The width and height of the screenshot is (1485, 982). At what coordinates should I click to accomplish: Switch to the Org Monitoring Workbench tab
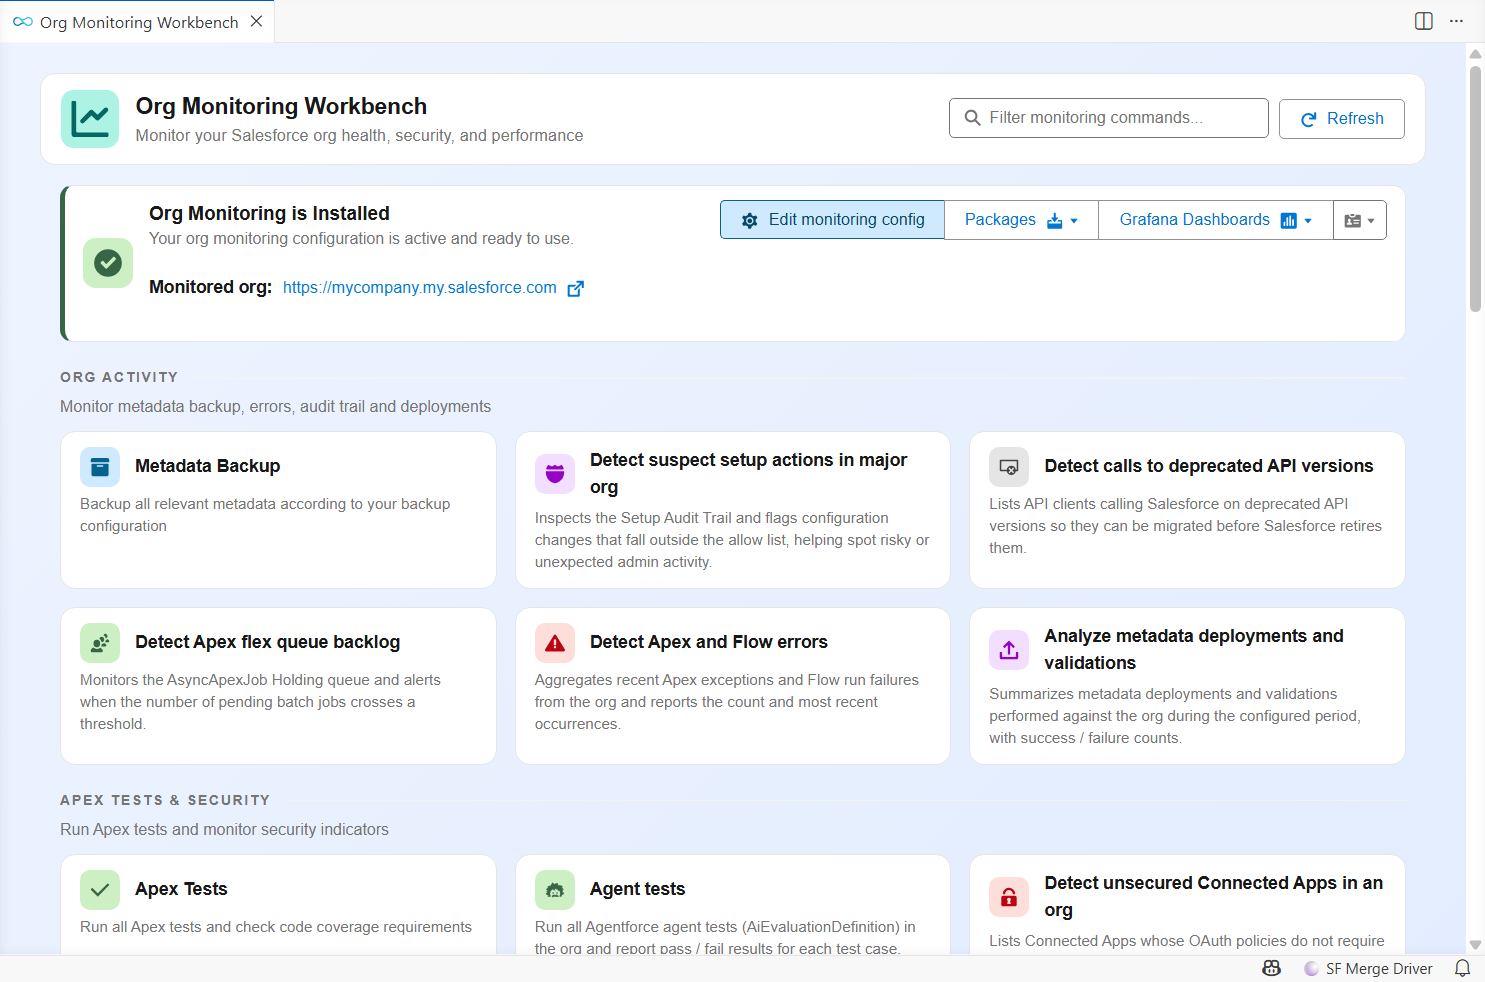[x=138, y=22]
